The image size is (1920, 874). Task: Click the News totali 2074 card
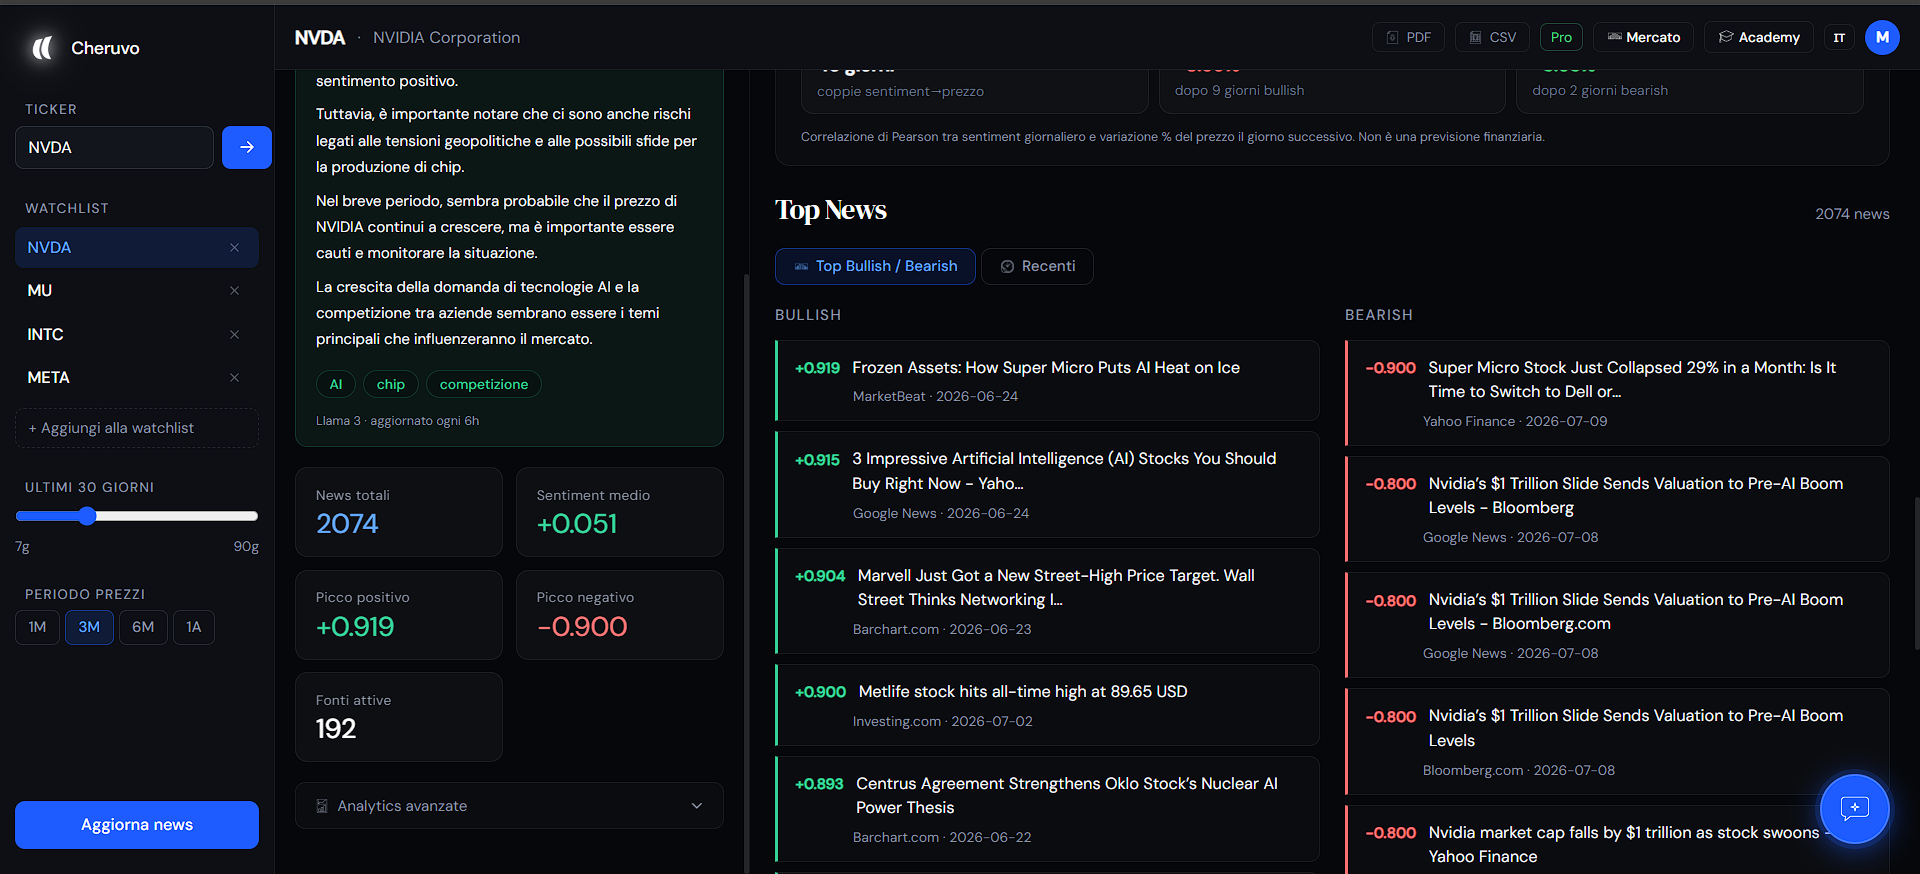tap(399, 512)
